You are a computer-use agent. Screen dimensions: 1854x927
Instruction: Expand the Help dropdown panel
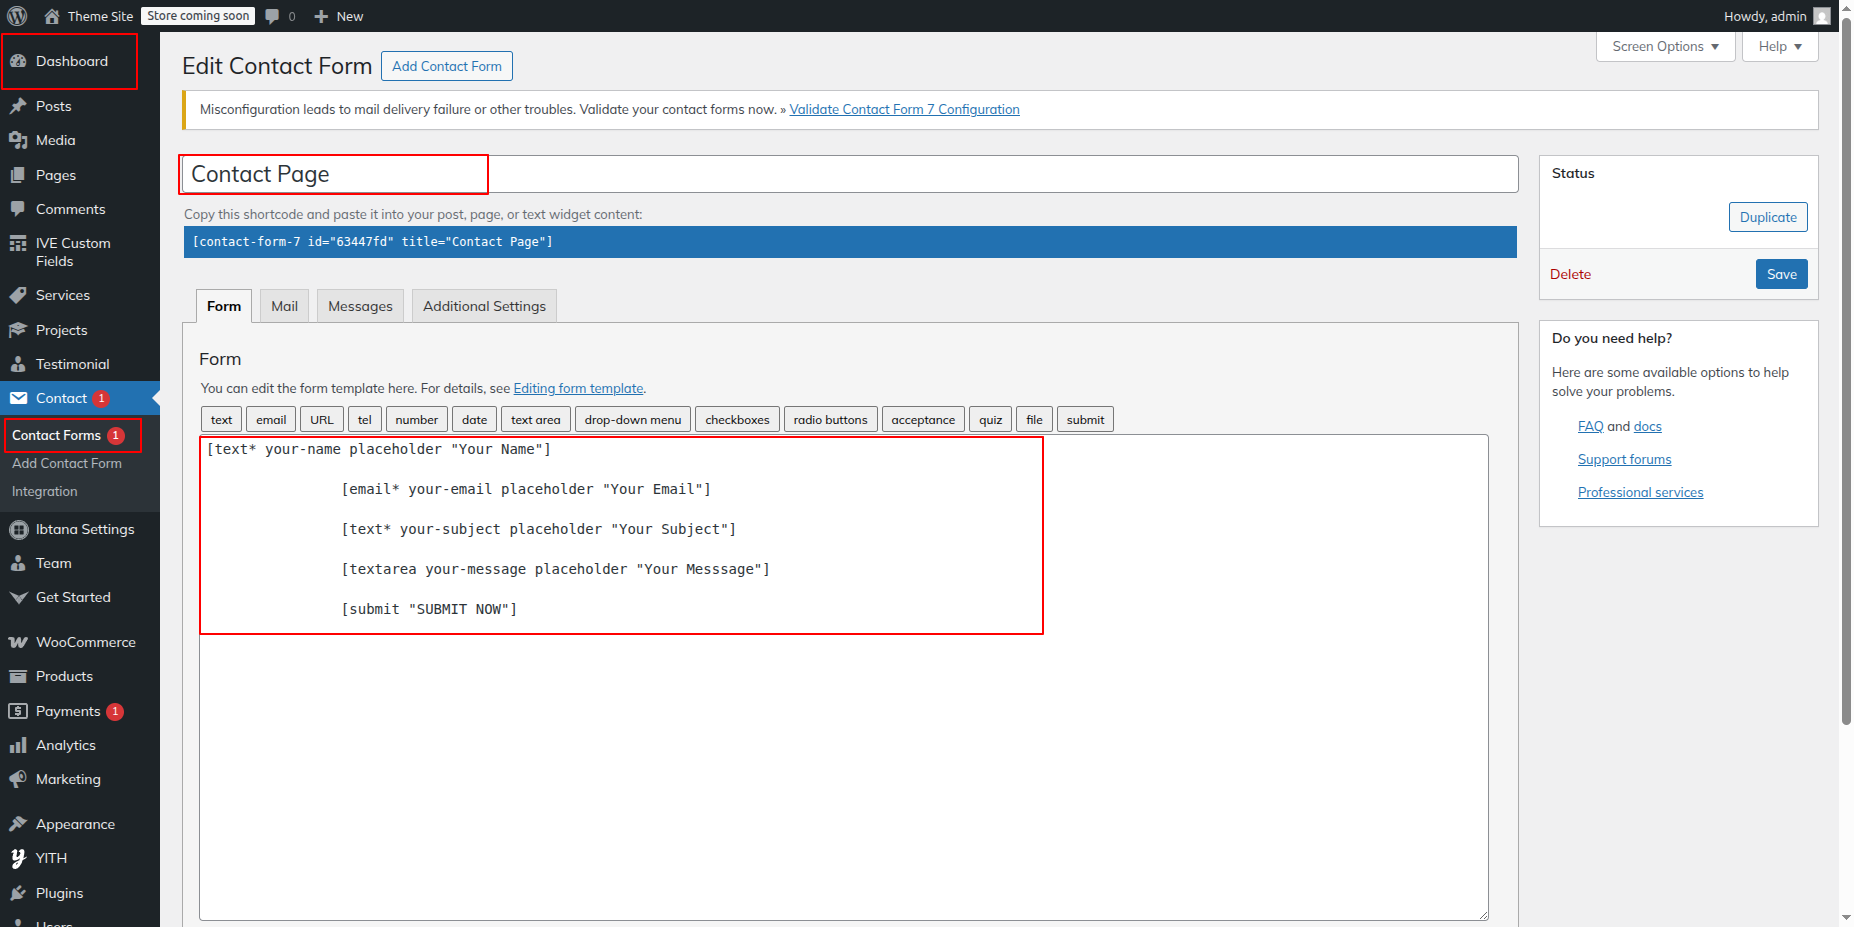(1779, 46)
